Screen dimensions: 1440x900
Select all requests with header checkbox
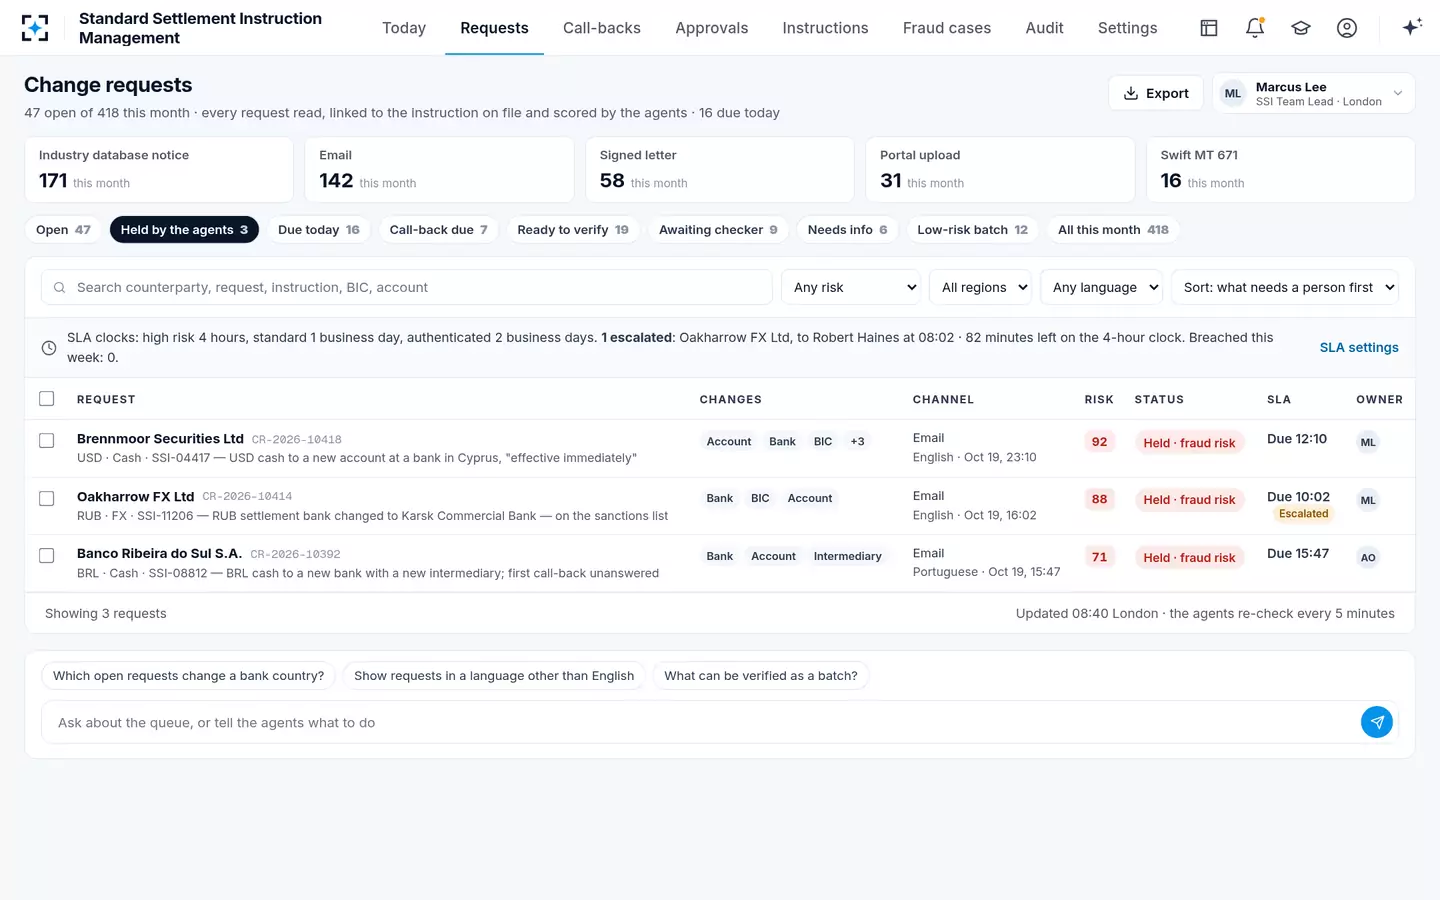pyautogui.click(x=47, y=399)
